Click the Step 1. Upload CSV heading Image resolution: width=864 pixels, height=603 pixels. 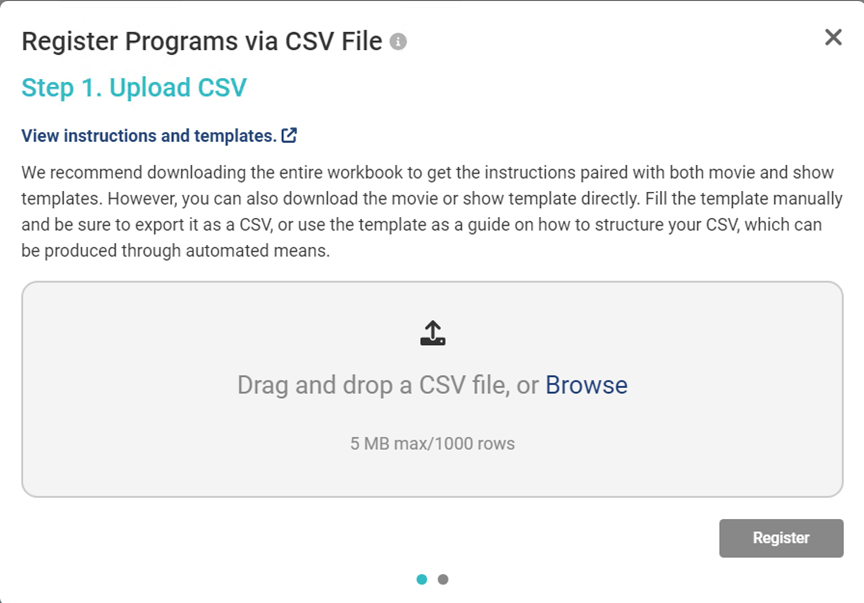[x=134, y=88]
